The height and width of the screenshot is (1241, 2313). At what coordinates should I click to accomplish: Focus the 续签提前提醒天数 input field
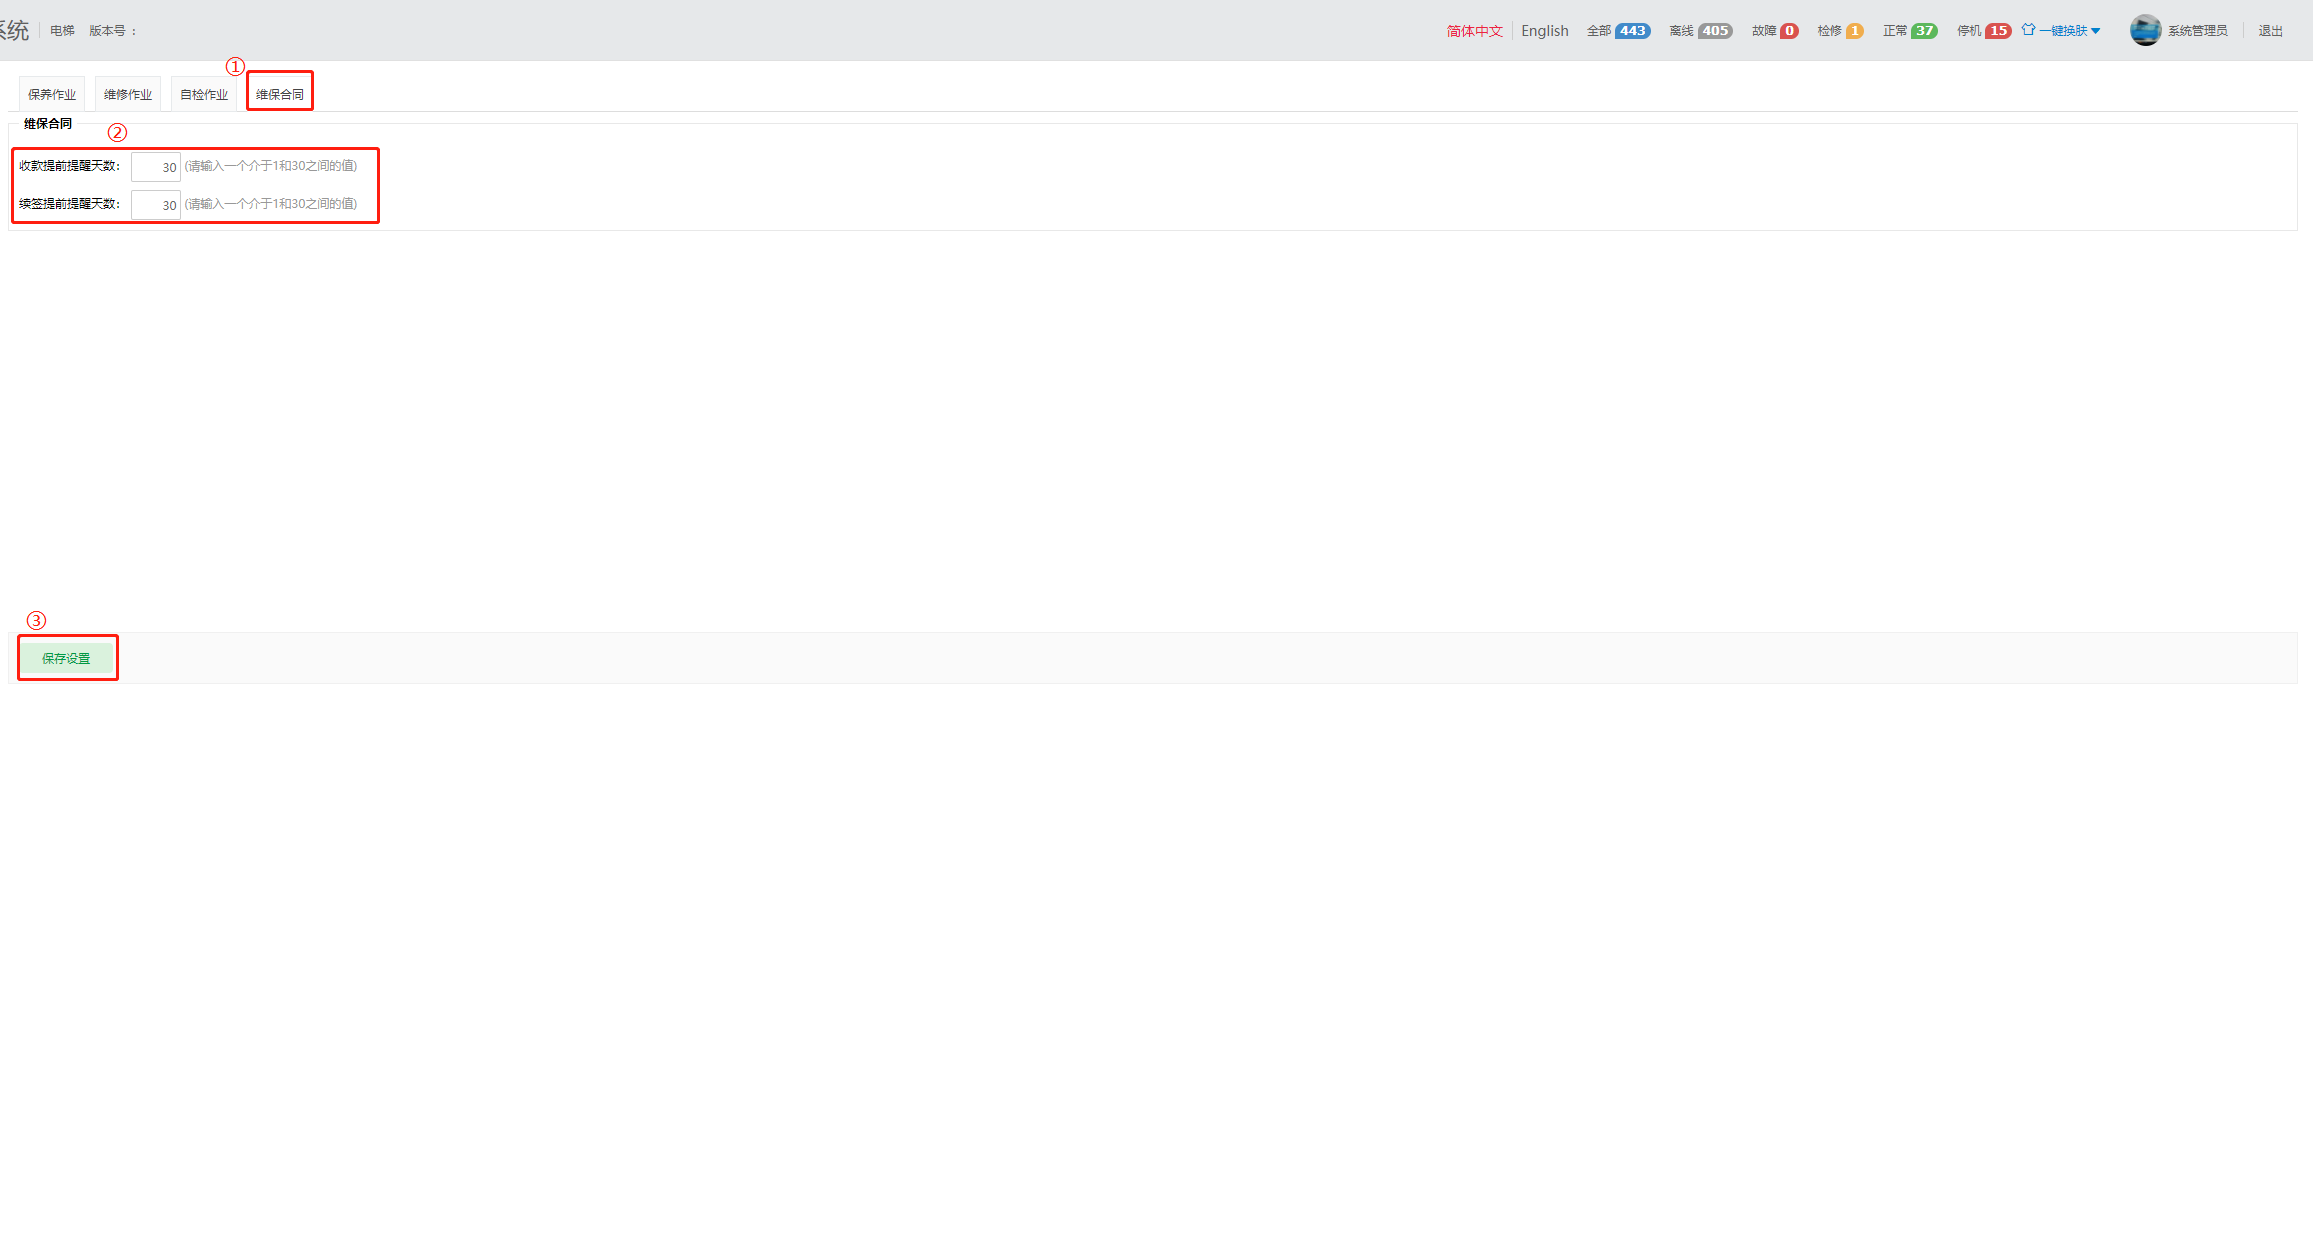(x=155, y=205)
